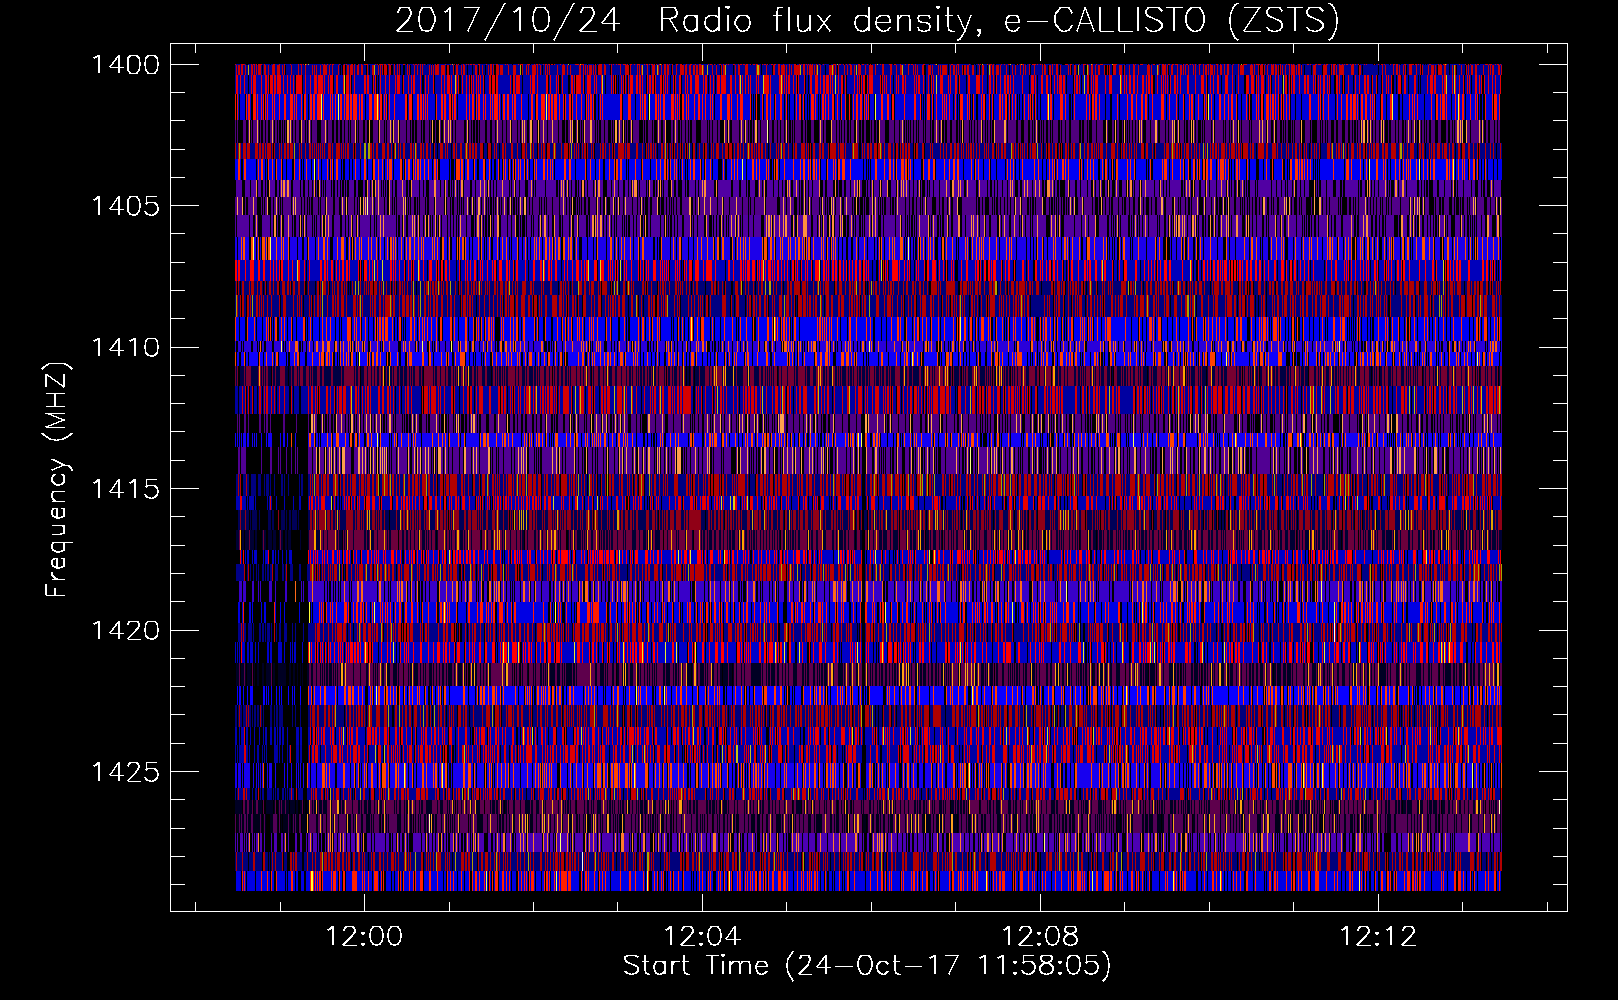Select the 1400 frequency axis label

pos(126,65)
